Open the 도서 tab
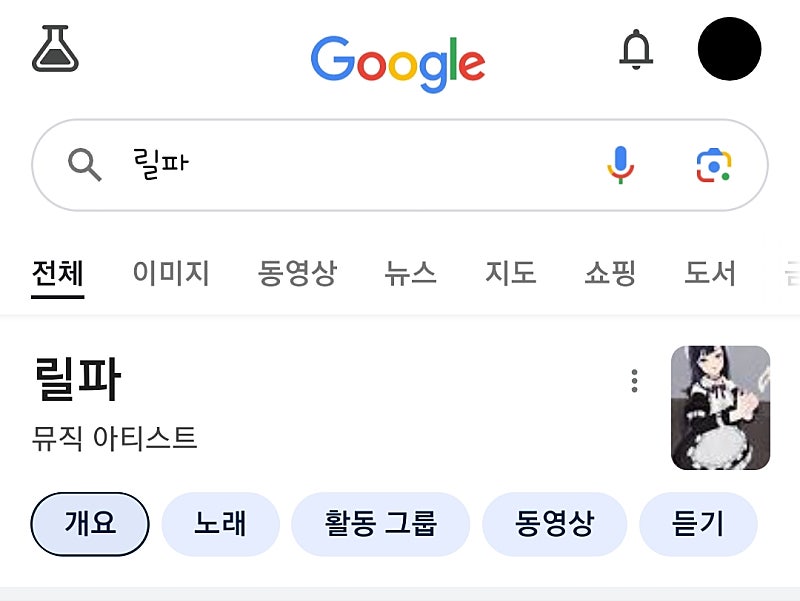800x601 pixels. coord(710,273)
